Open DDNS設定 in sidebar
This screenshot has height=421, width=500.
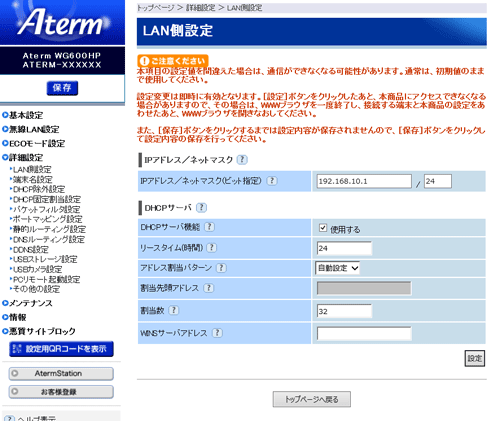tap(30, 249)
